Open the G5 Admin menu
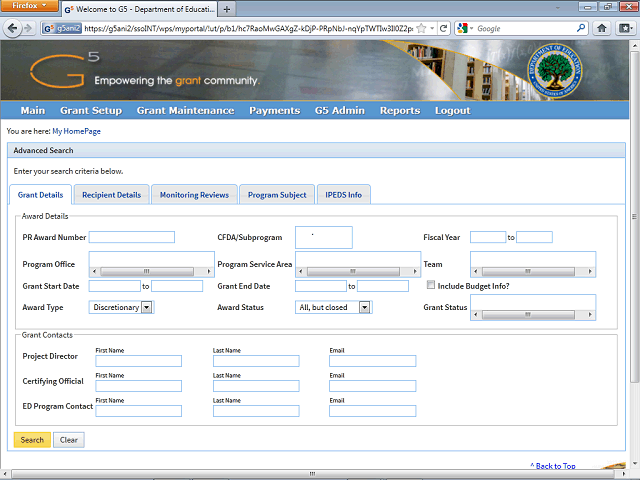The image size is (640, 480). (x=340, y=111)
